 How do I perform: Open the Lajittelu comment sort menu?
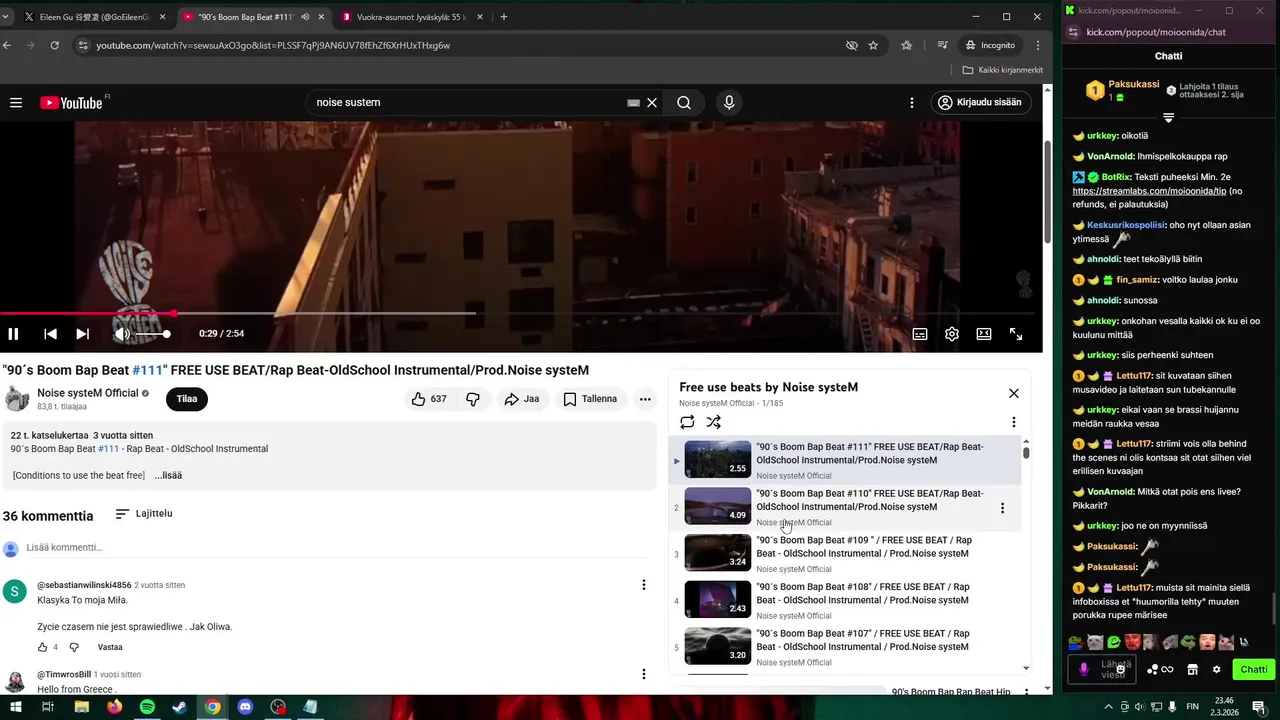(x=144, y=514)
